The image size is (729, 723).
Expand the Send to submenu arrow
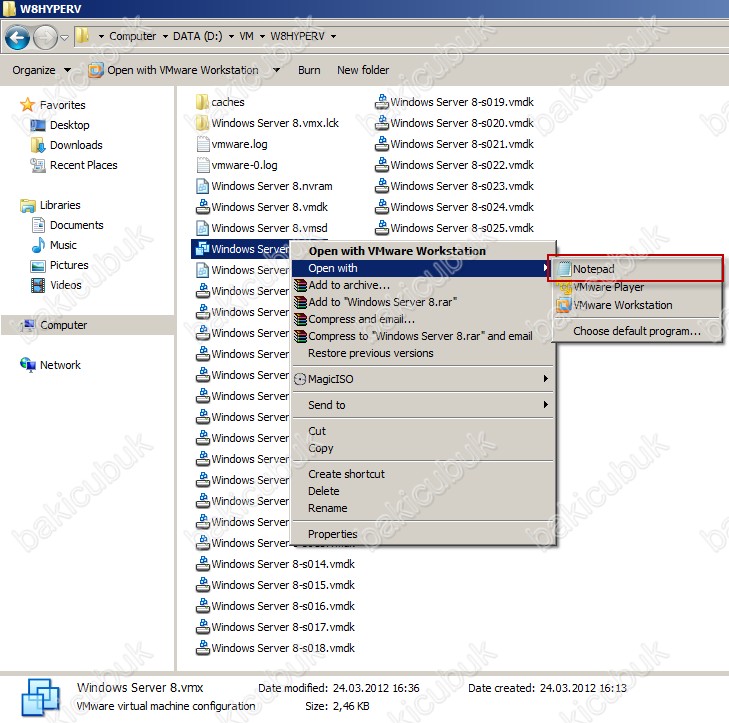click(x=545, y=405)
